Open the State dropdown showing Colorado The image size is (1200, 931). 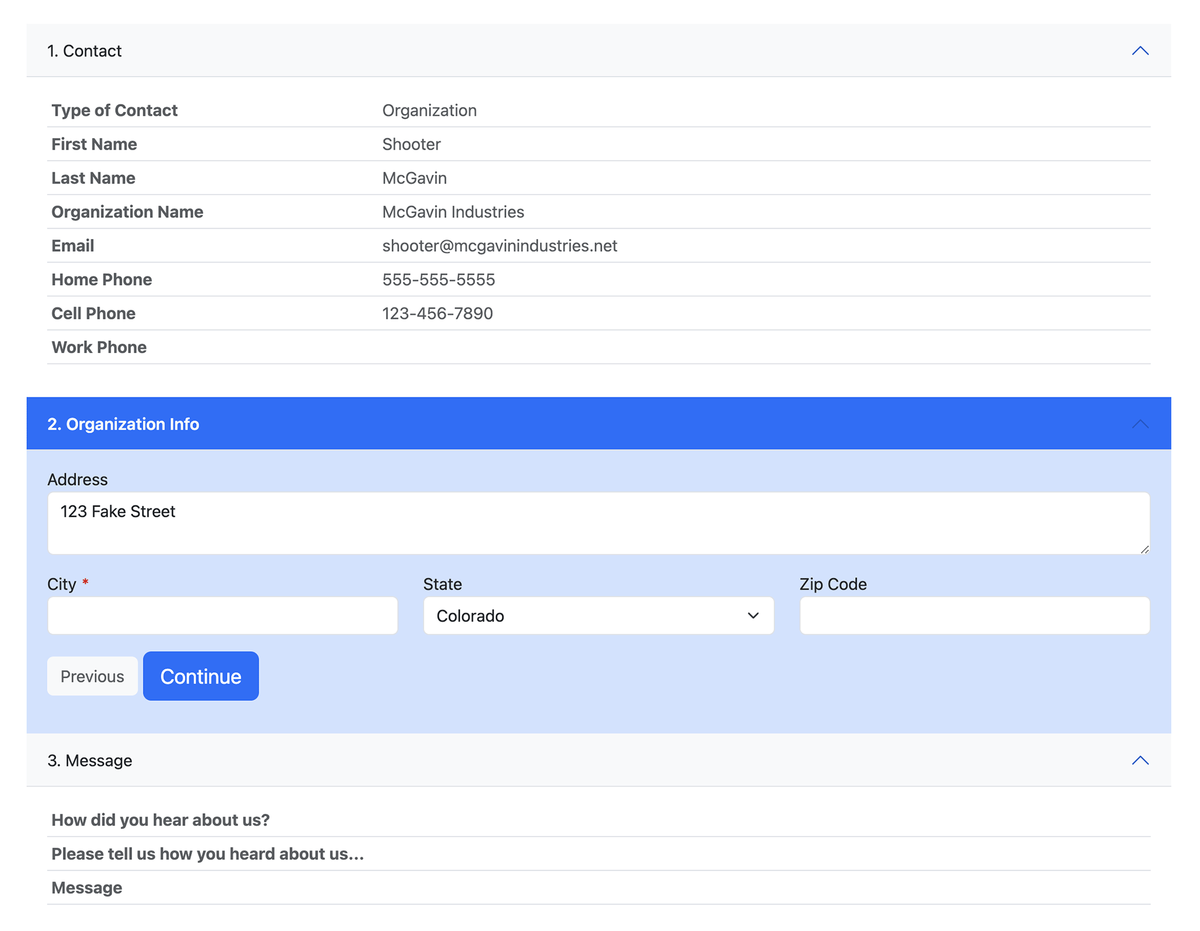point(599,616)
